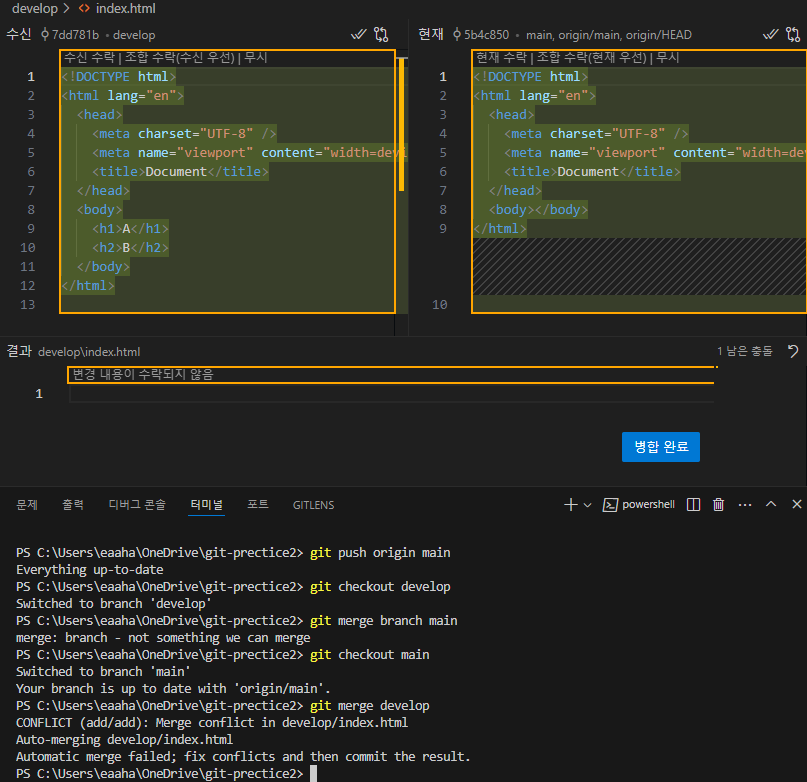Click 'merge: branch - not something we can merge'
The image size is (807, 782).
click(x=163, y=637)
